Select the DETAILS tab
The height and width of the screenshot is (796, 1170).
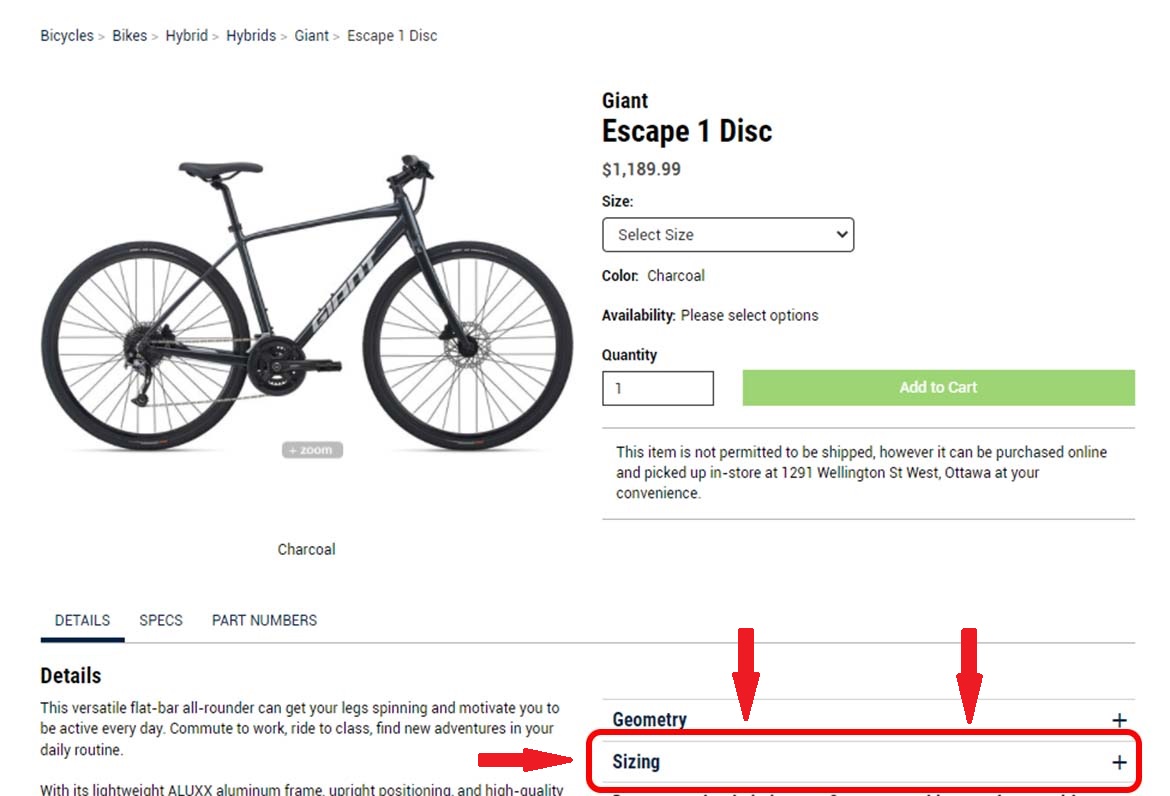(82, 620)
